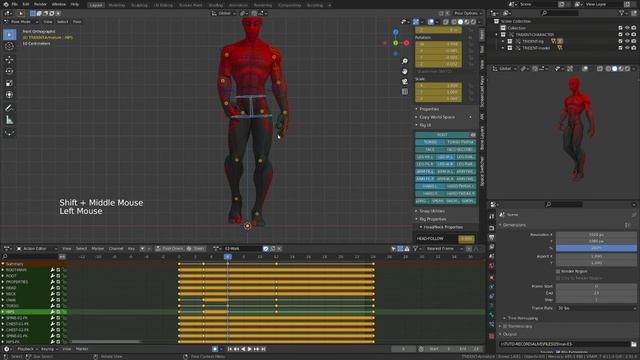
Task: Open the Global transform orientation dropdown in main viewport
Action: [224, 13]
